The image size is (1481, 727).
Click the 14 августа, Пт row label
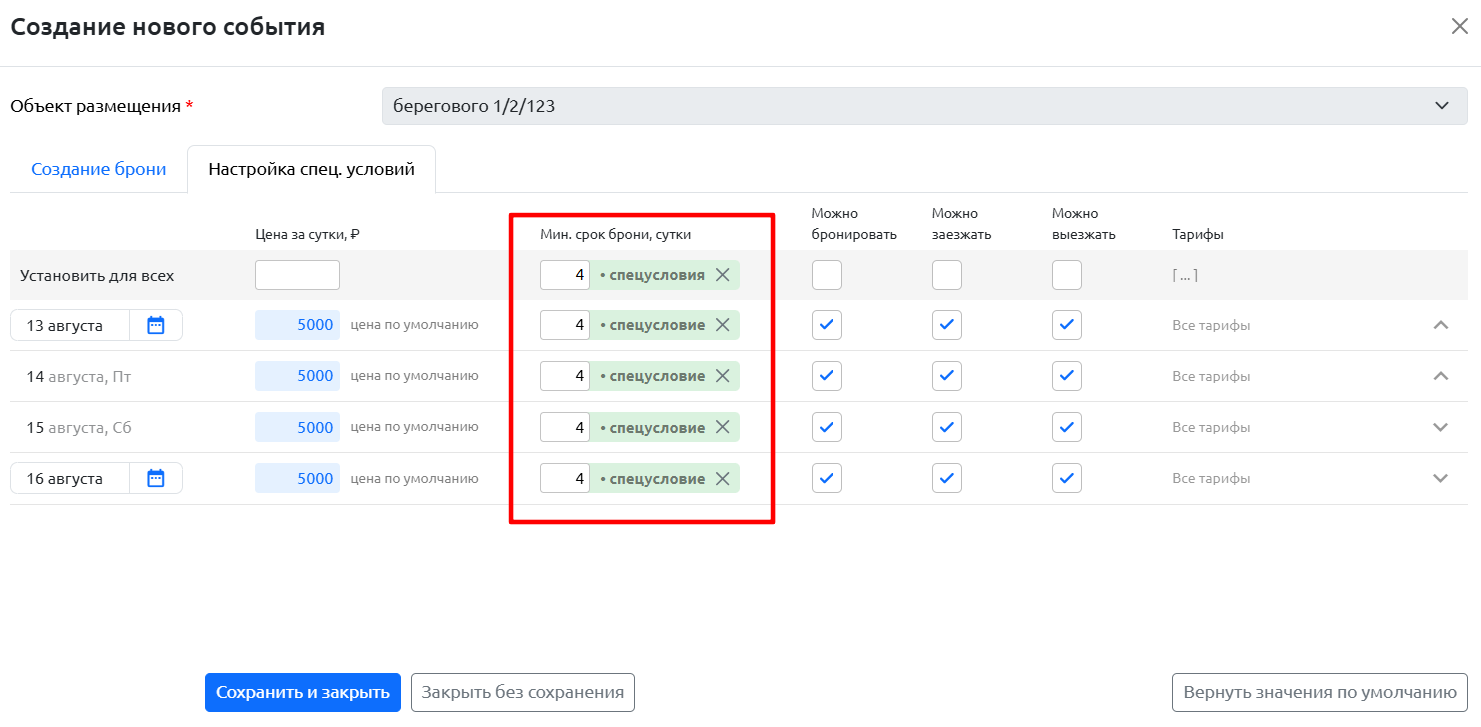79,377
